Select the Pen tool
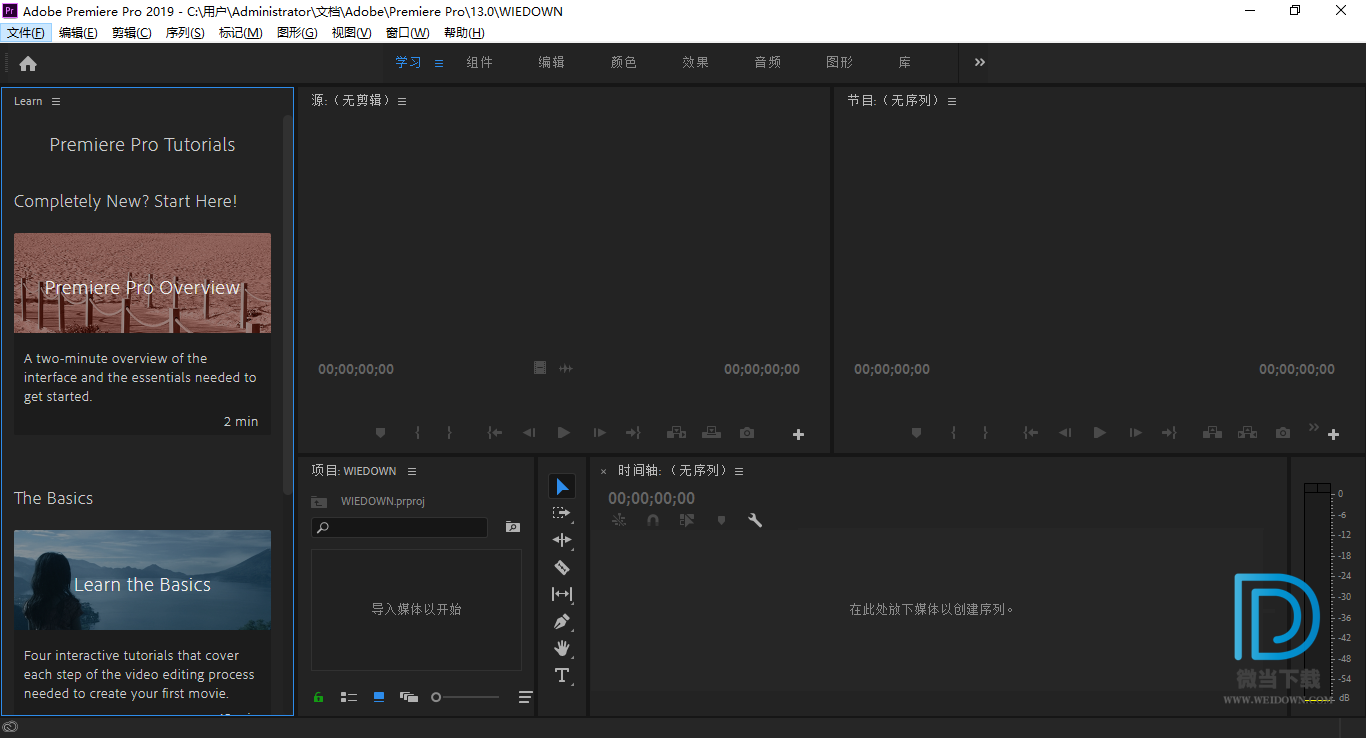 tap(562, 621)
